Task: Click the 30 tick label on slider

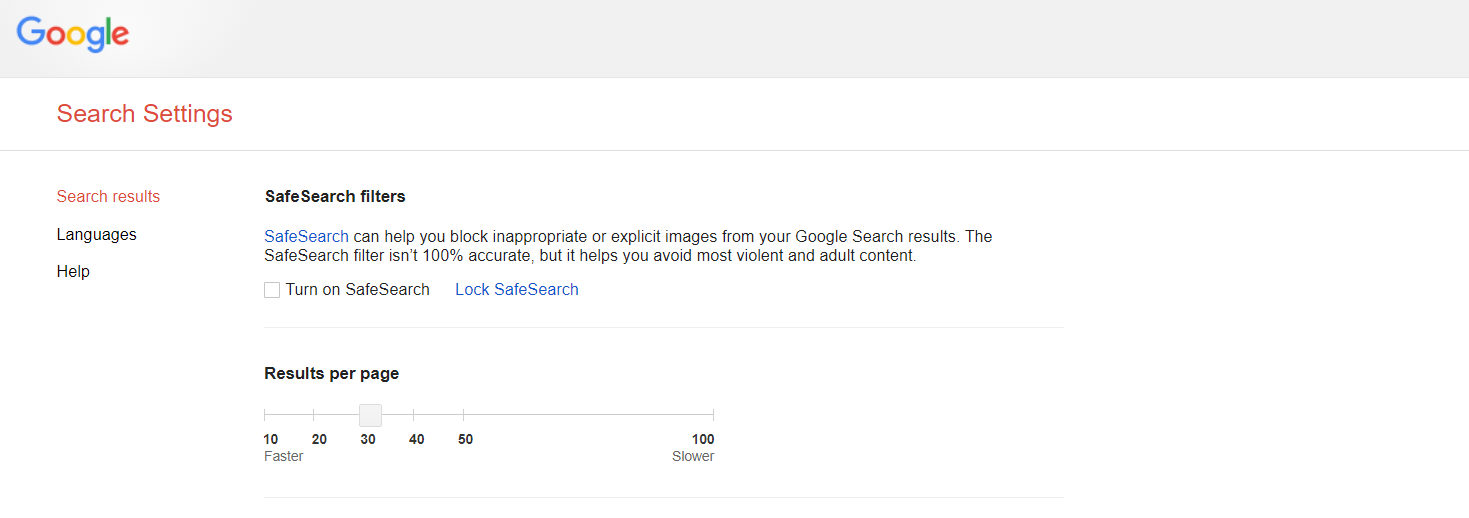Action: coord(368,440)
